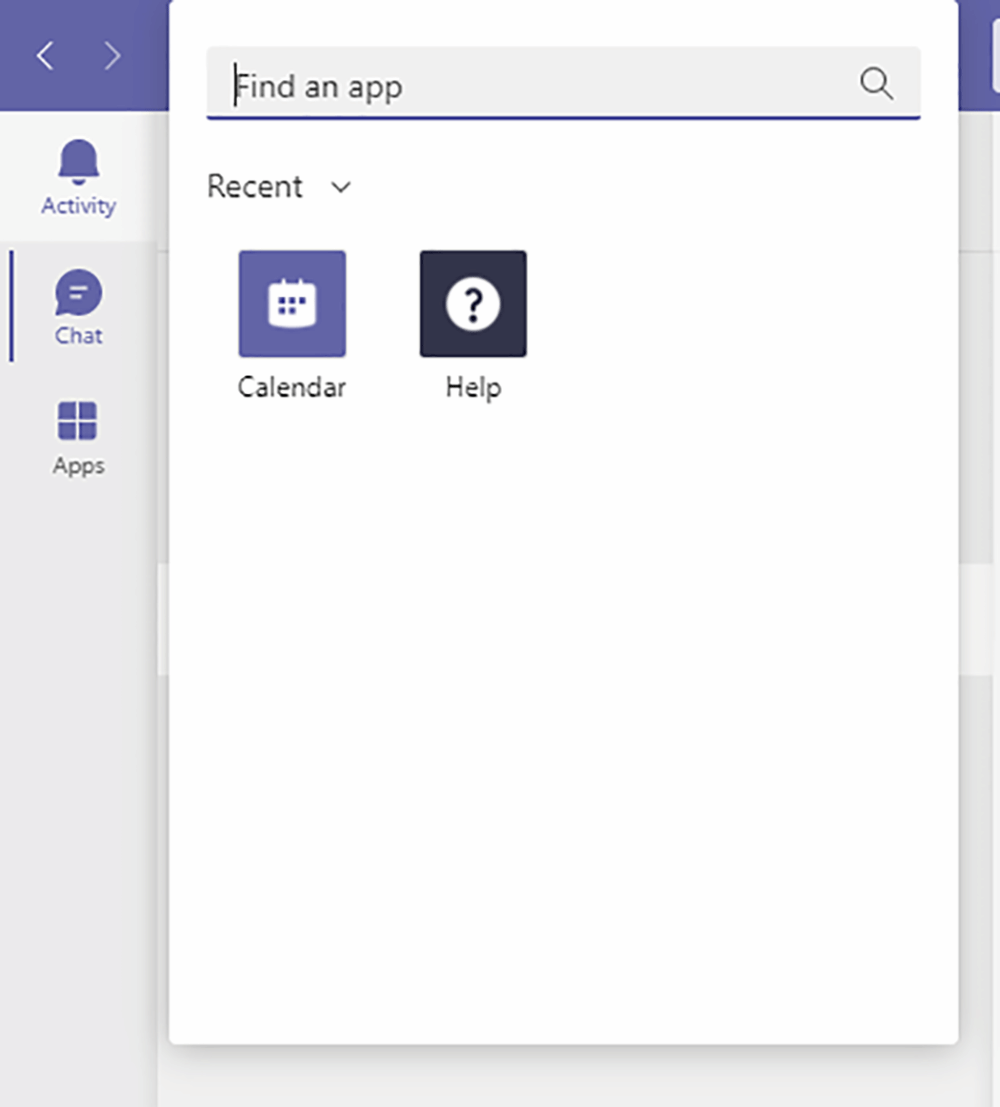Screen dimensions: 1000x1107
Task: Click the forward navigation arrow
Action: pos(113,56)
